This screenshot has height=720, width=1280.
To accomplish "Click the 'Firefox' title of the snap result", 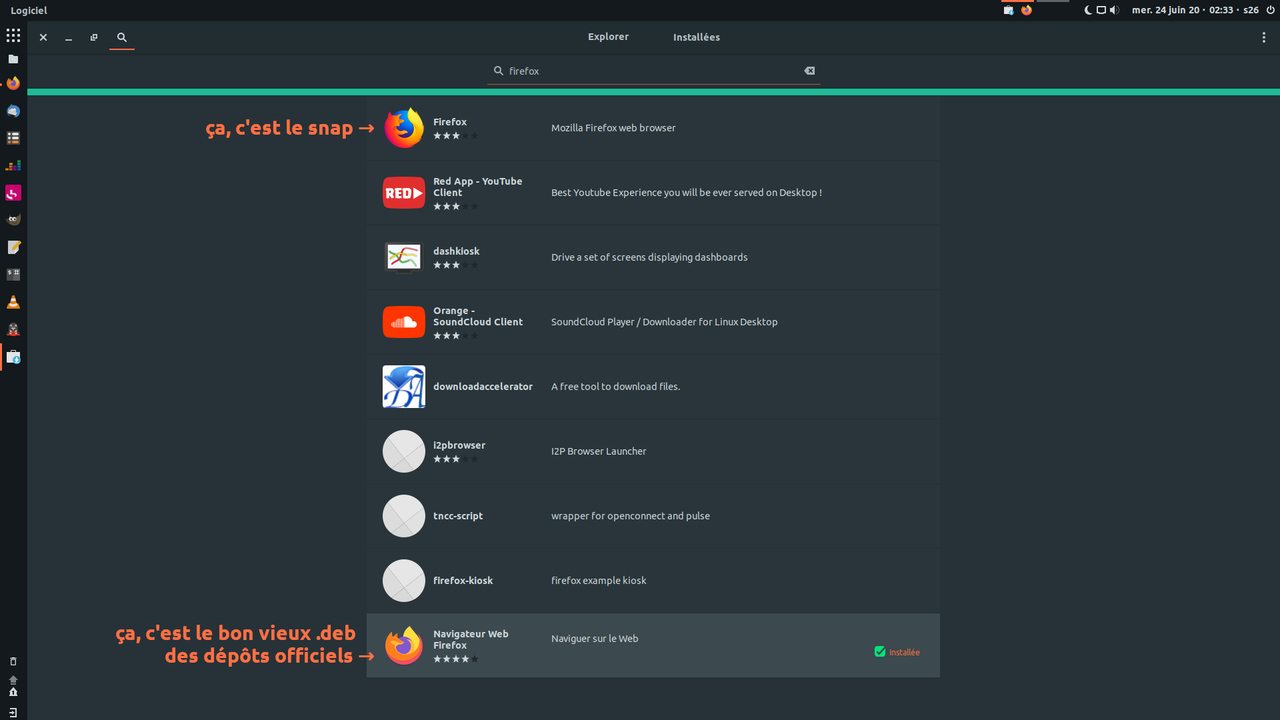I will click(x=450, y=122).
